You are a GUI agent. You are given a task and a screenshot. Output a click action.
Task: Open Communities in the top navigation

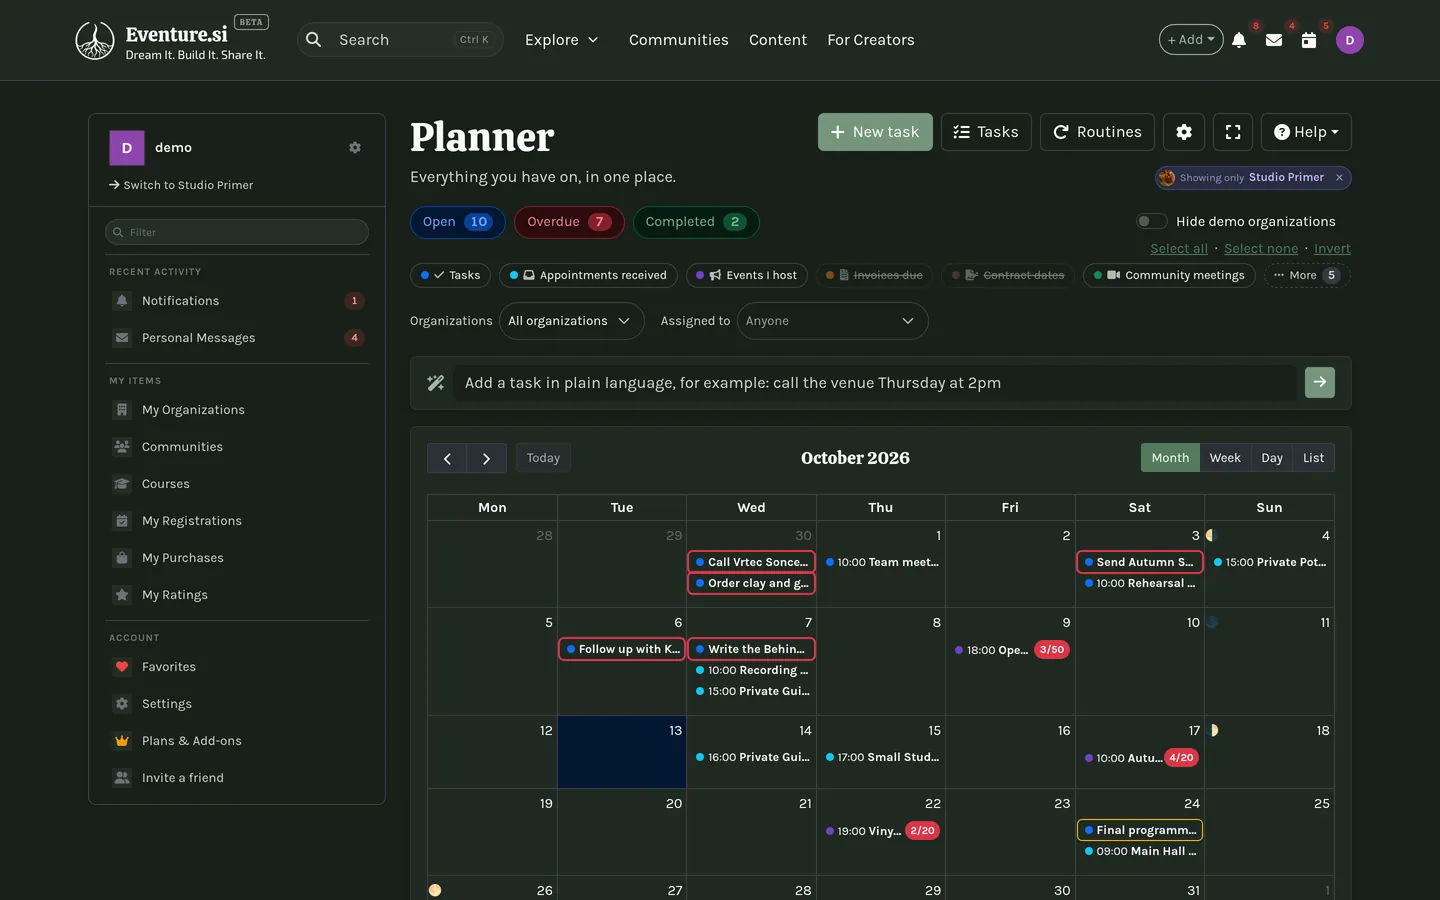pos(679,40)
